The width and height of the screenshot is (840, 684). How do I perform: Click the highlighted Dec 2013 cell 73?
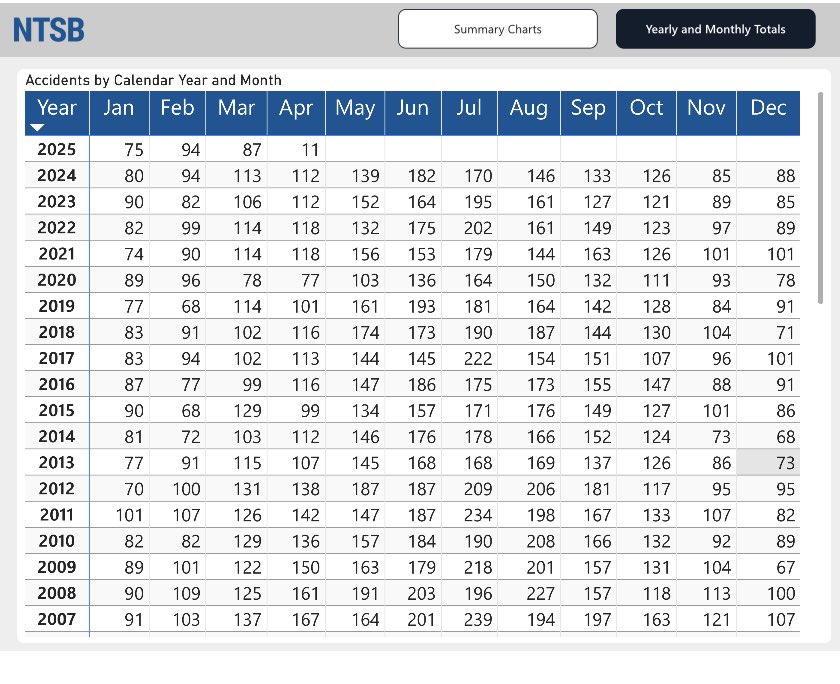tap(768, 462)
